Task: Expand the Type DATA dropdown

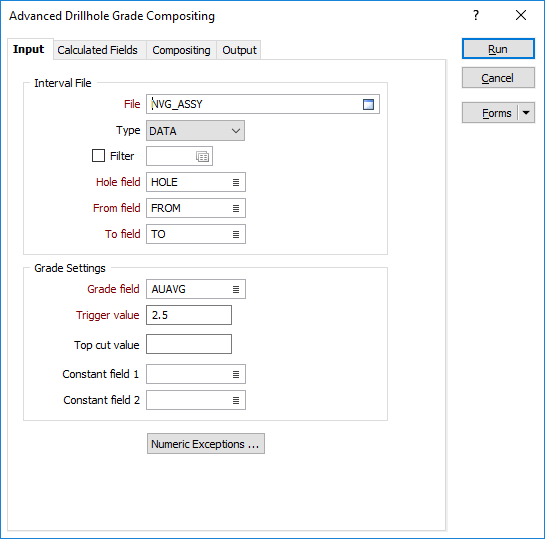Action: tap(195, 131)
